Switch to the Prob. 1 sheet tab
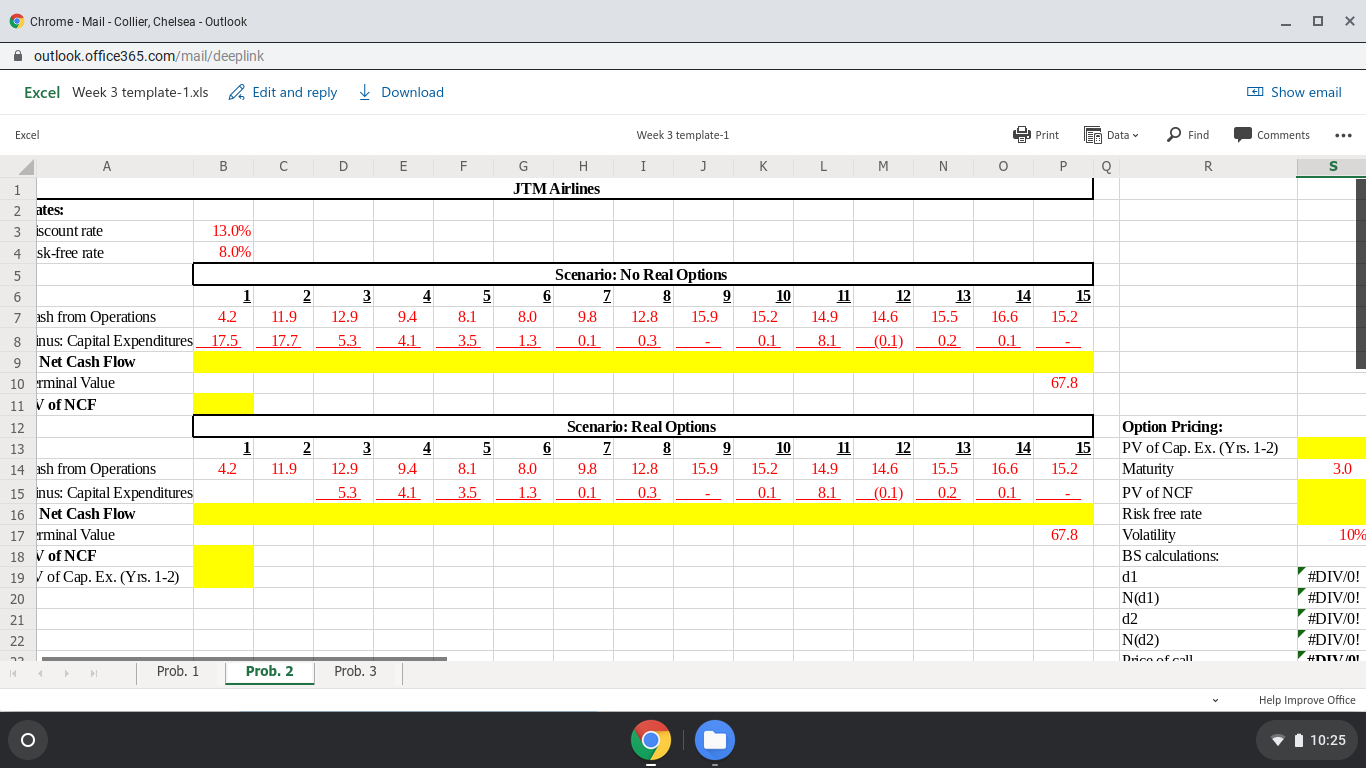Screen dimensions: 1366x768 pos(178,671)
